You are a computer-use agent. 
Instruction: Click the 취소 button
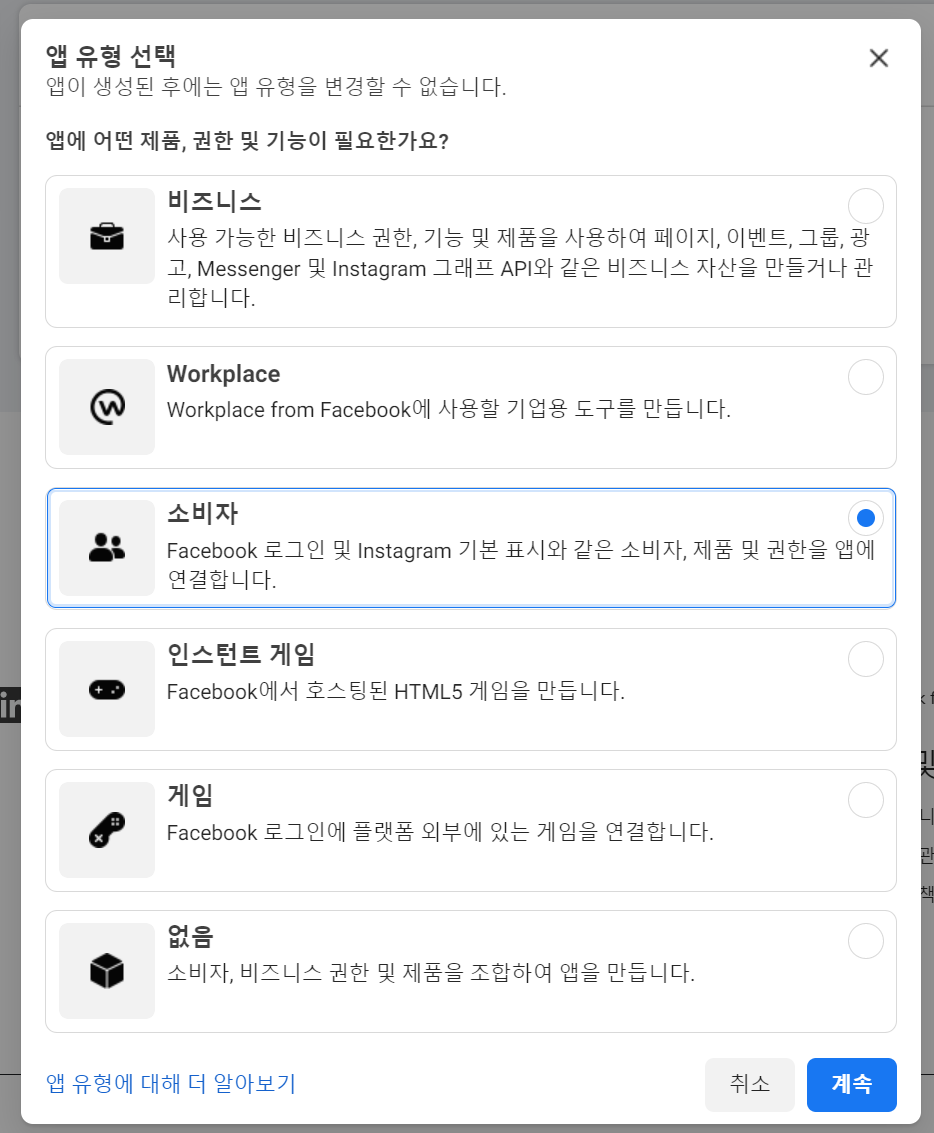750,1085
